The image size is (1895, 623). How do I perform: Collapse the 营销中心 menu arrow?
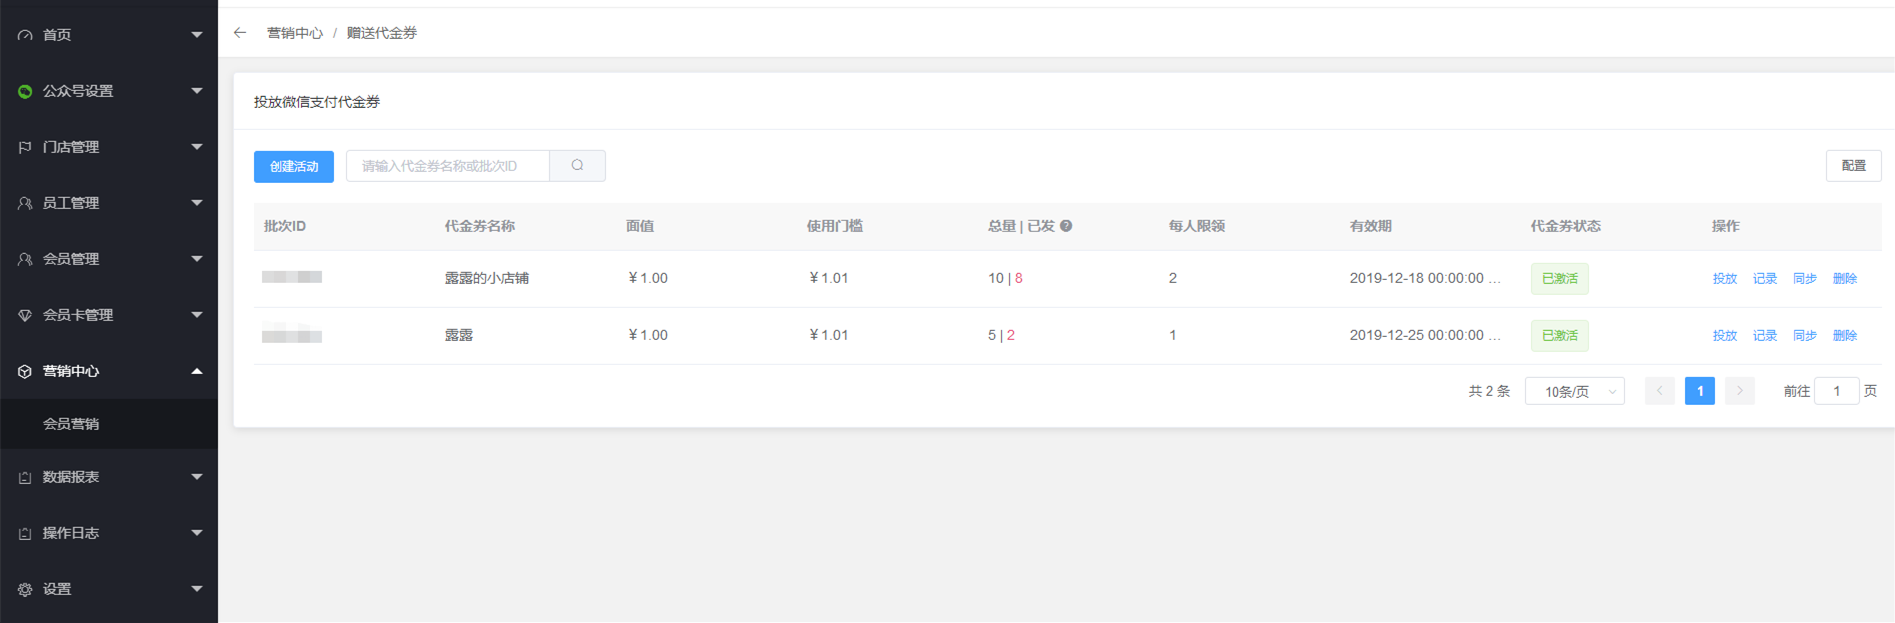tap(197, 371)
